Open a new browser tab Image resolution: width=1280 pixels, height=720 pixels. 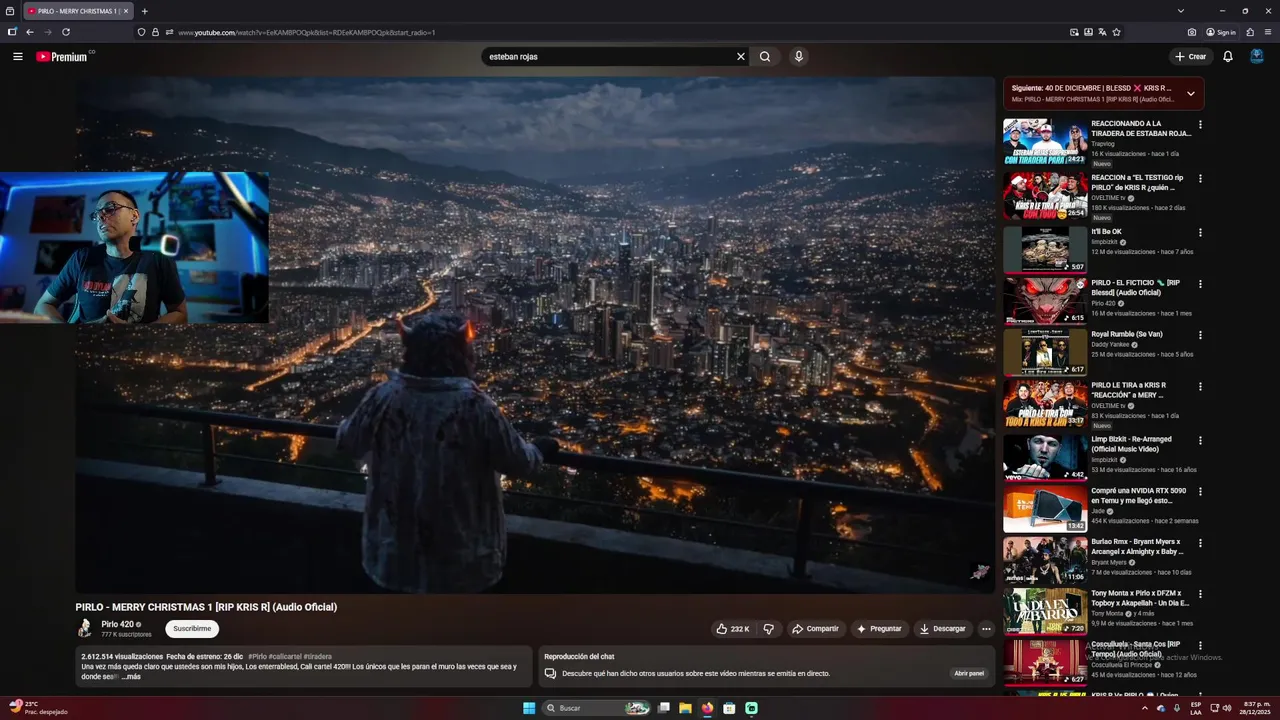pyautogui.click(x=145, y=11)
